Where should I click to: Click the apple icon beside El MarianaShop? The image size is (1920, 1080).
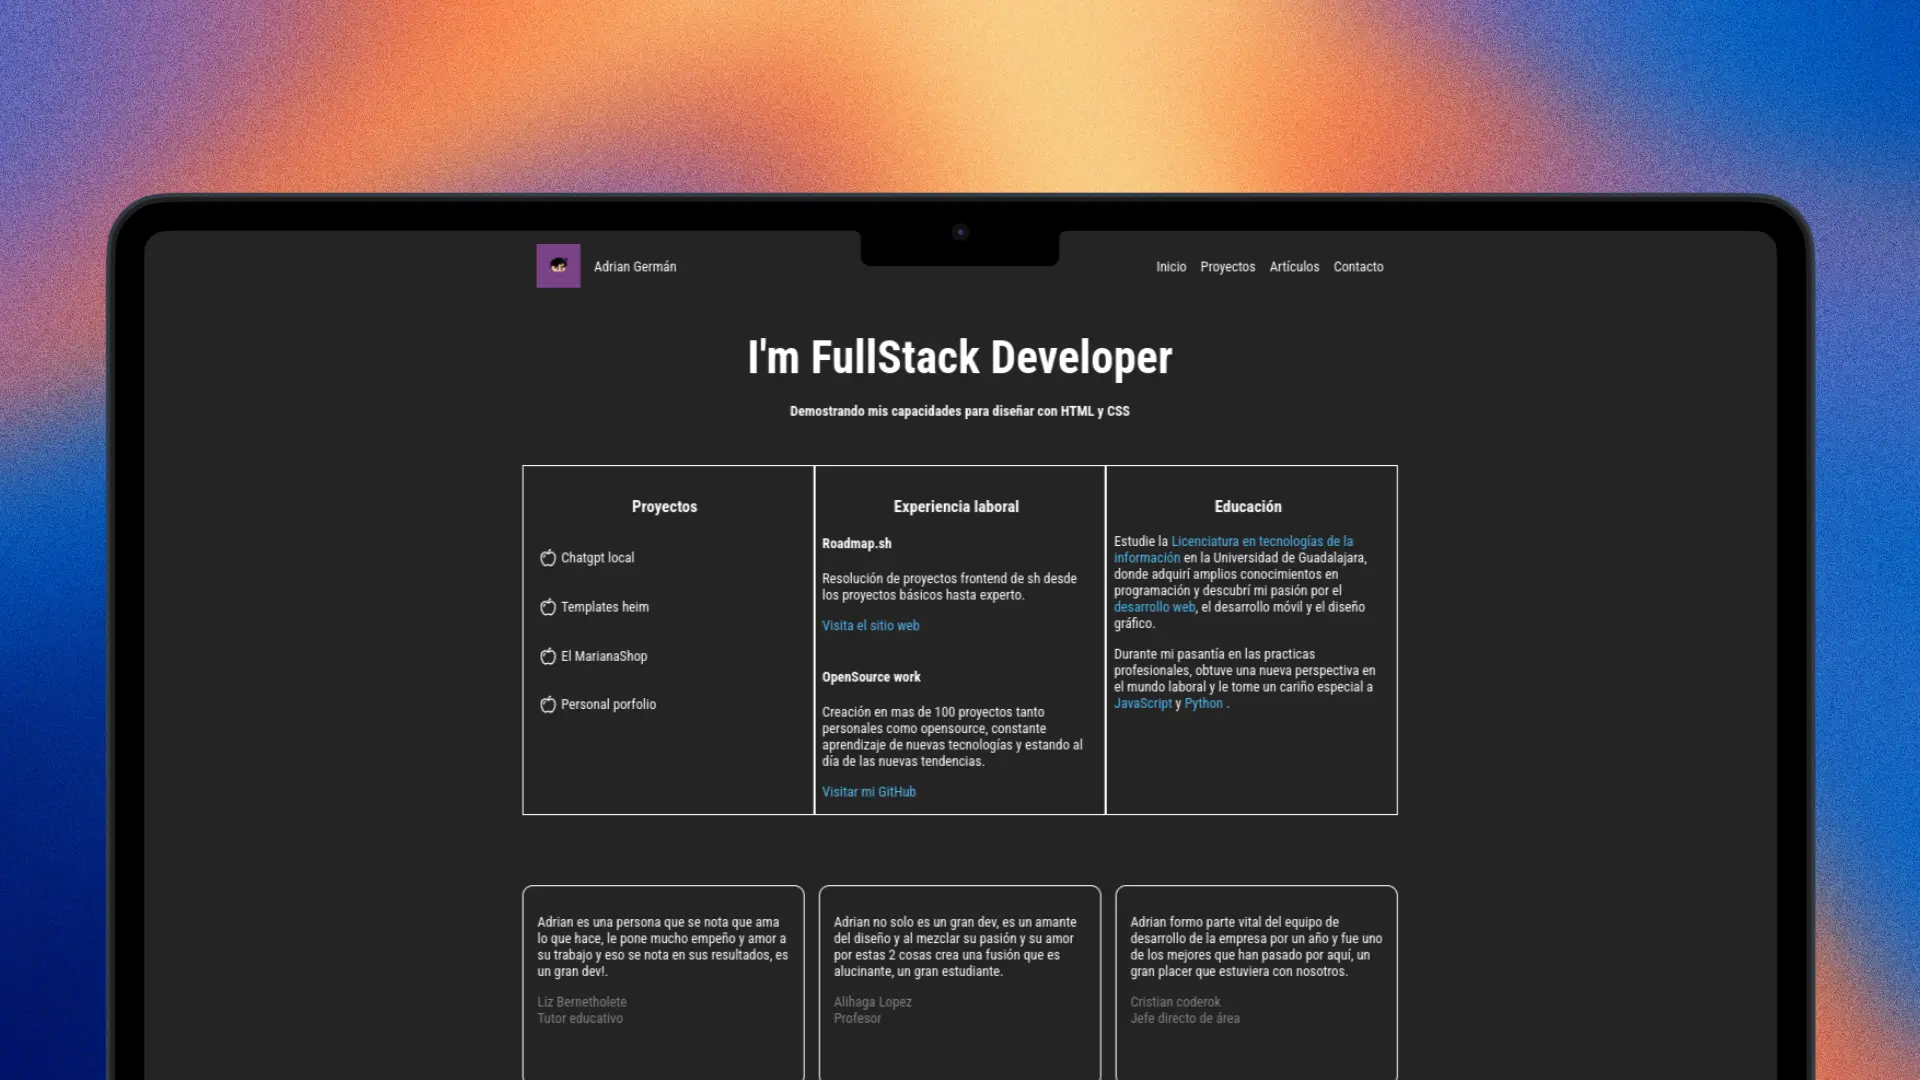tap(548, 656)
